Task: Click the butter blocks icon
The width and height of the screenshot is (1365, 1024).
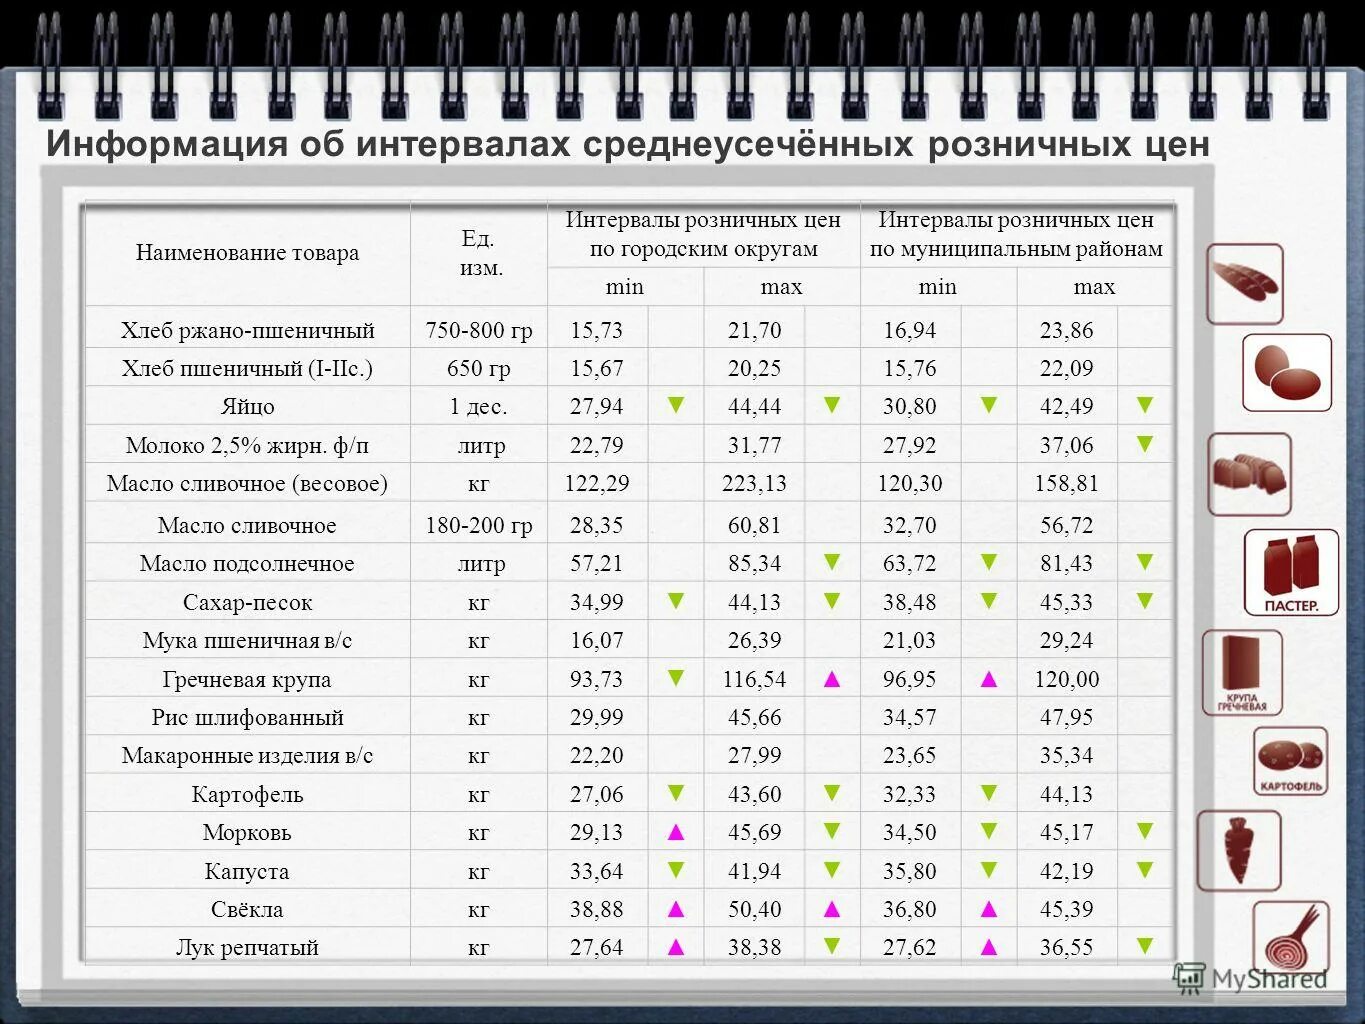Action: pyautogui.click(x=1249, y=474)
